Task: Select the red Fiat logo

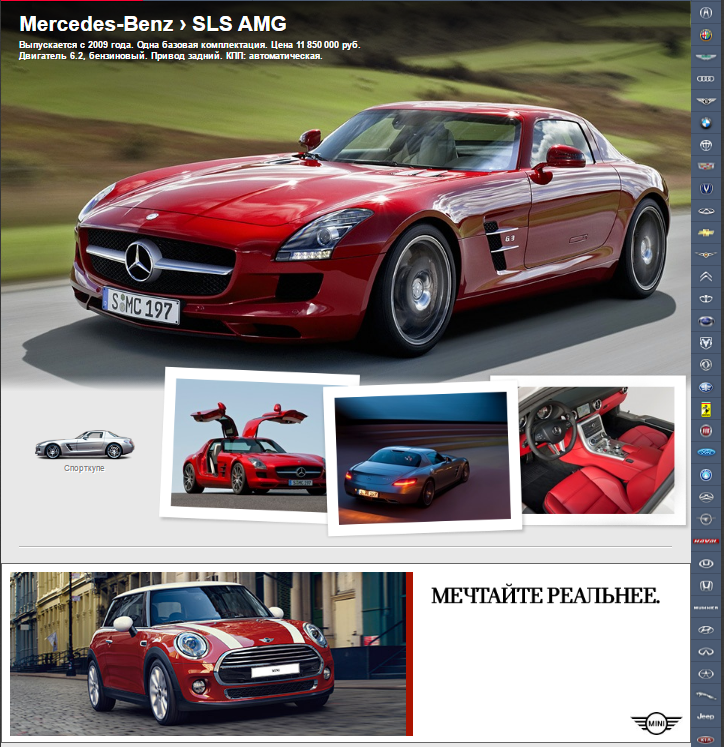Action: (x=705, y=431)
